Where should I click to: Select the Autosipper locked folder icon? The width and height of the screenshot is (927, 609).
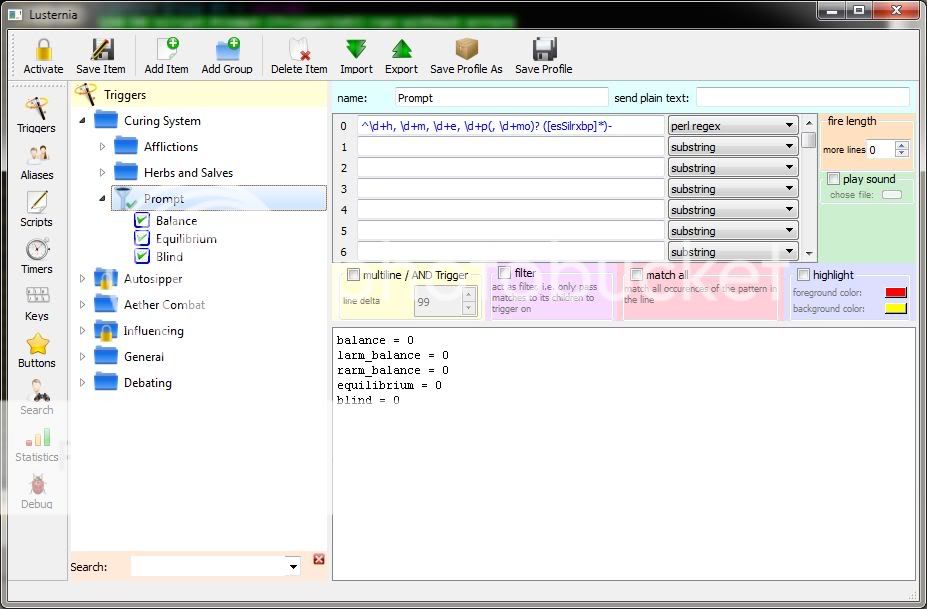(106, 278)
